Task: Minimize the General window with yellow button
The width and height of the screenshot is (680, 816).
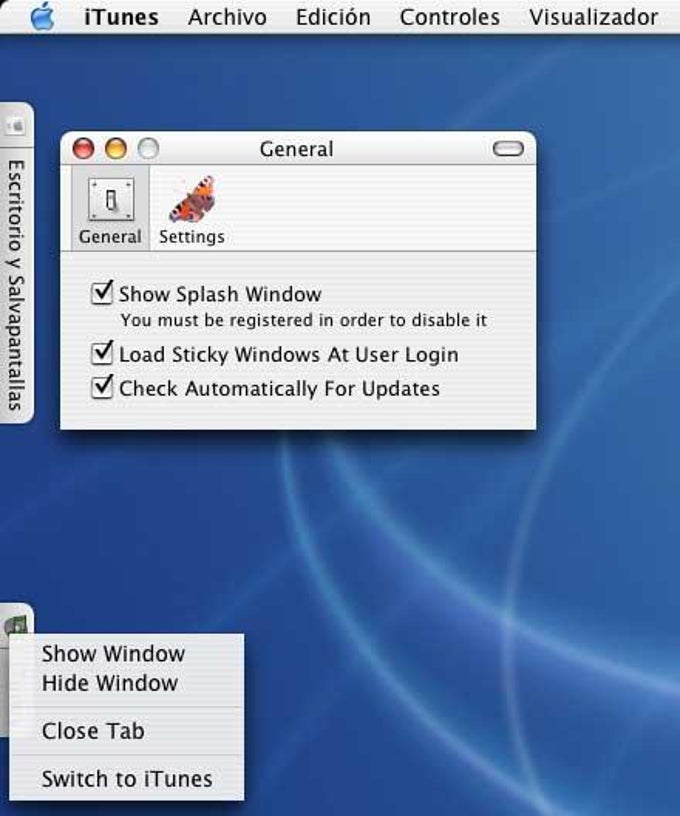Action: 116,149
